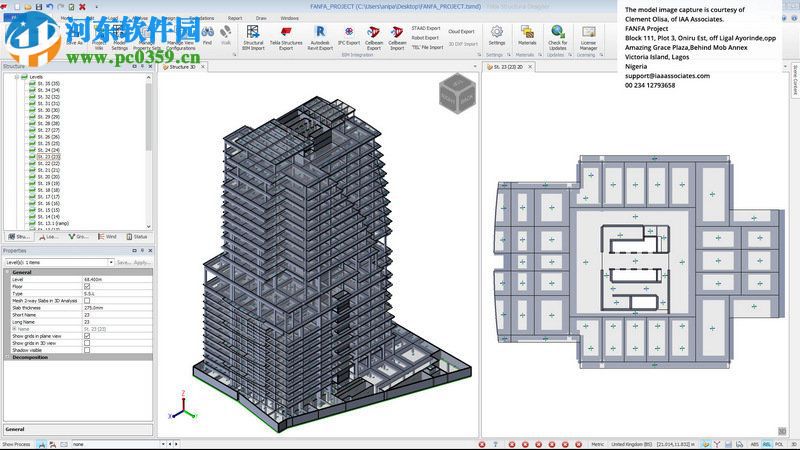Select level St. 13.1 (ramp)
This screenshot has width=800, height=450.
tap(53, 223)
